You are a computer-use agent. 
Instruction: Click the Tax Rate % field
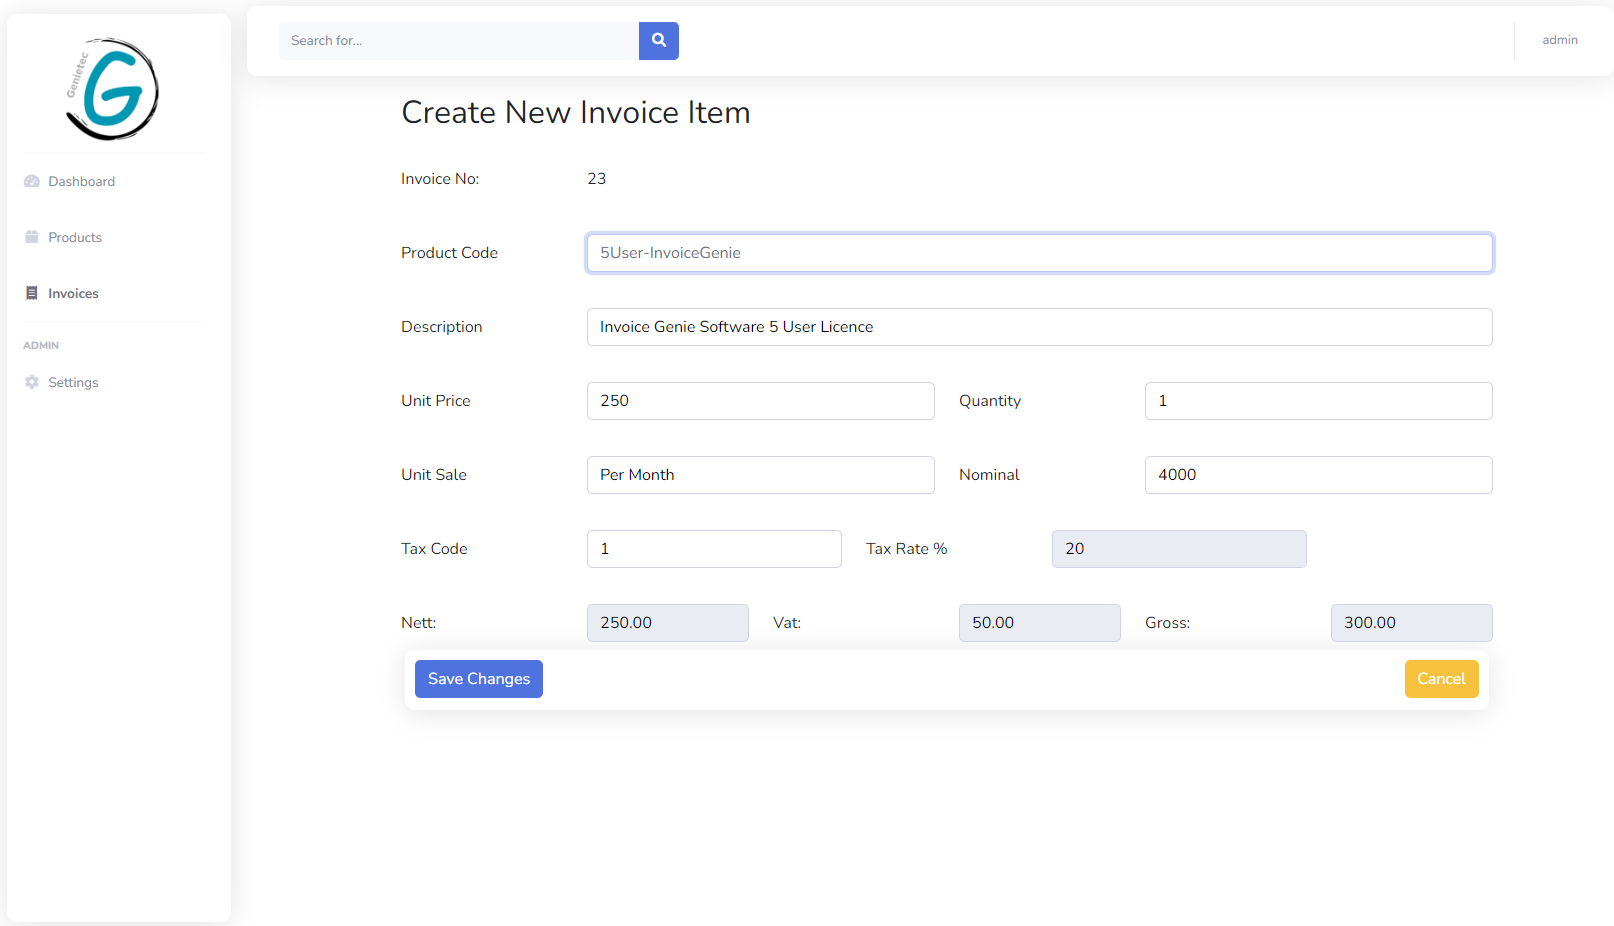tap(1179, 549)
